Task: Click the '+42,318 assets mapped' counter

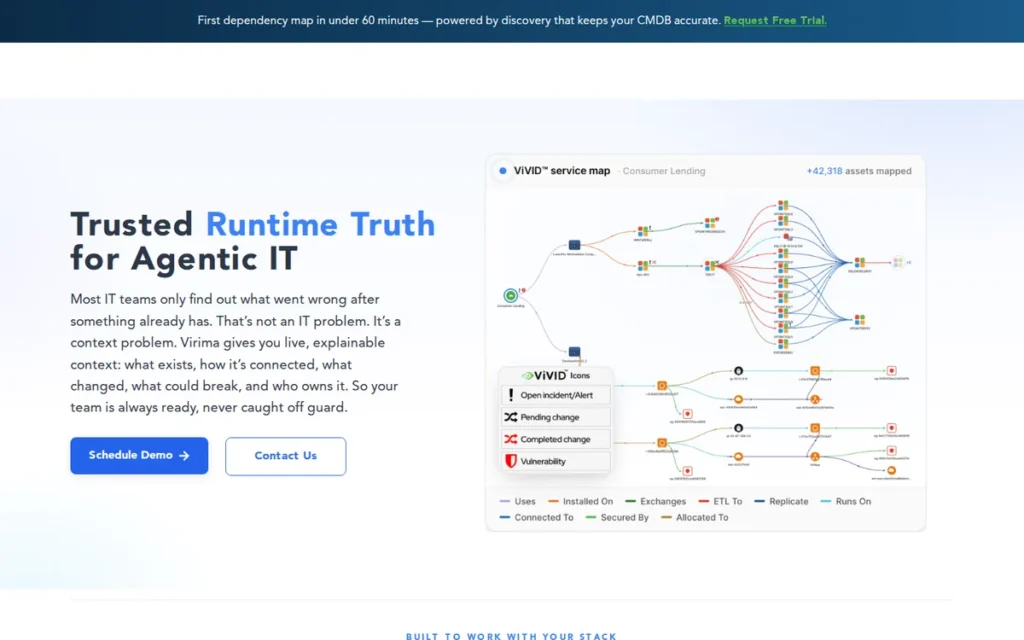Action: [859, 171]
